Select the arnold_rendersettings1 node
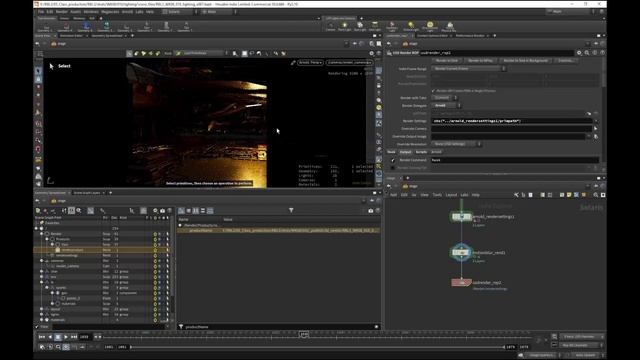Image resolution: width=640 pixels, height=360 pixels. tap(462, 217)
